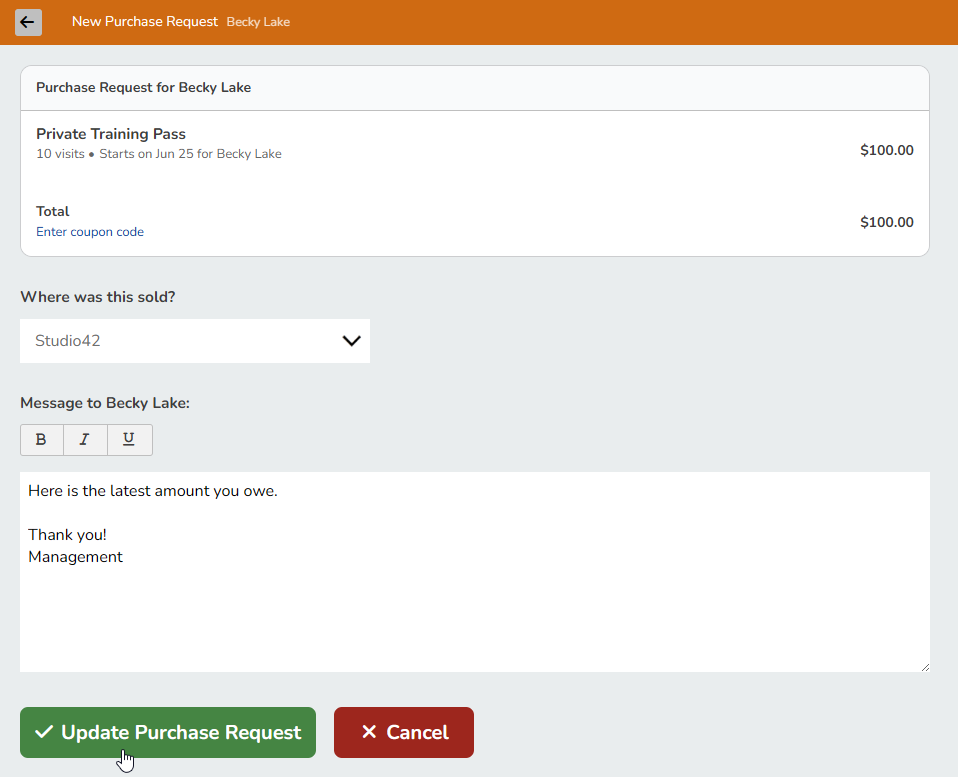Open the Studio42 sale location dropdown
958x777 pixels.
click(180, 341)
